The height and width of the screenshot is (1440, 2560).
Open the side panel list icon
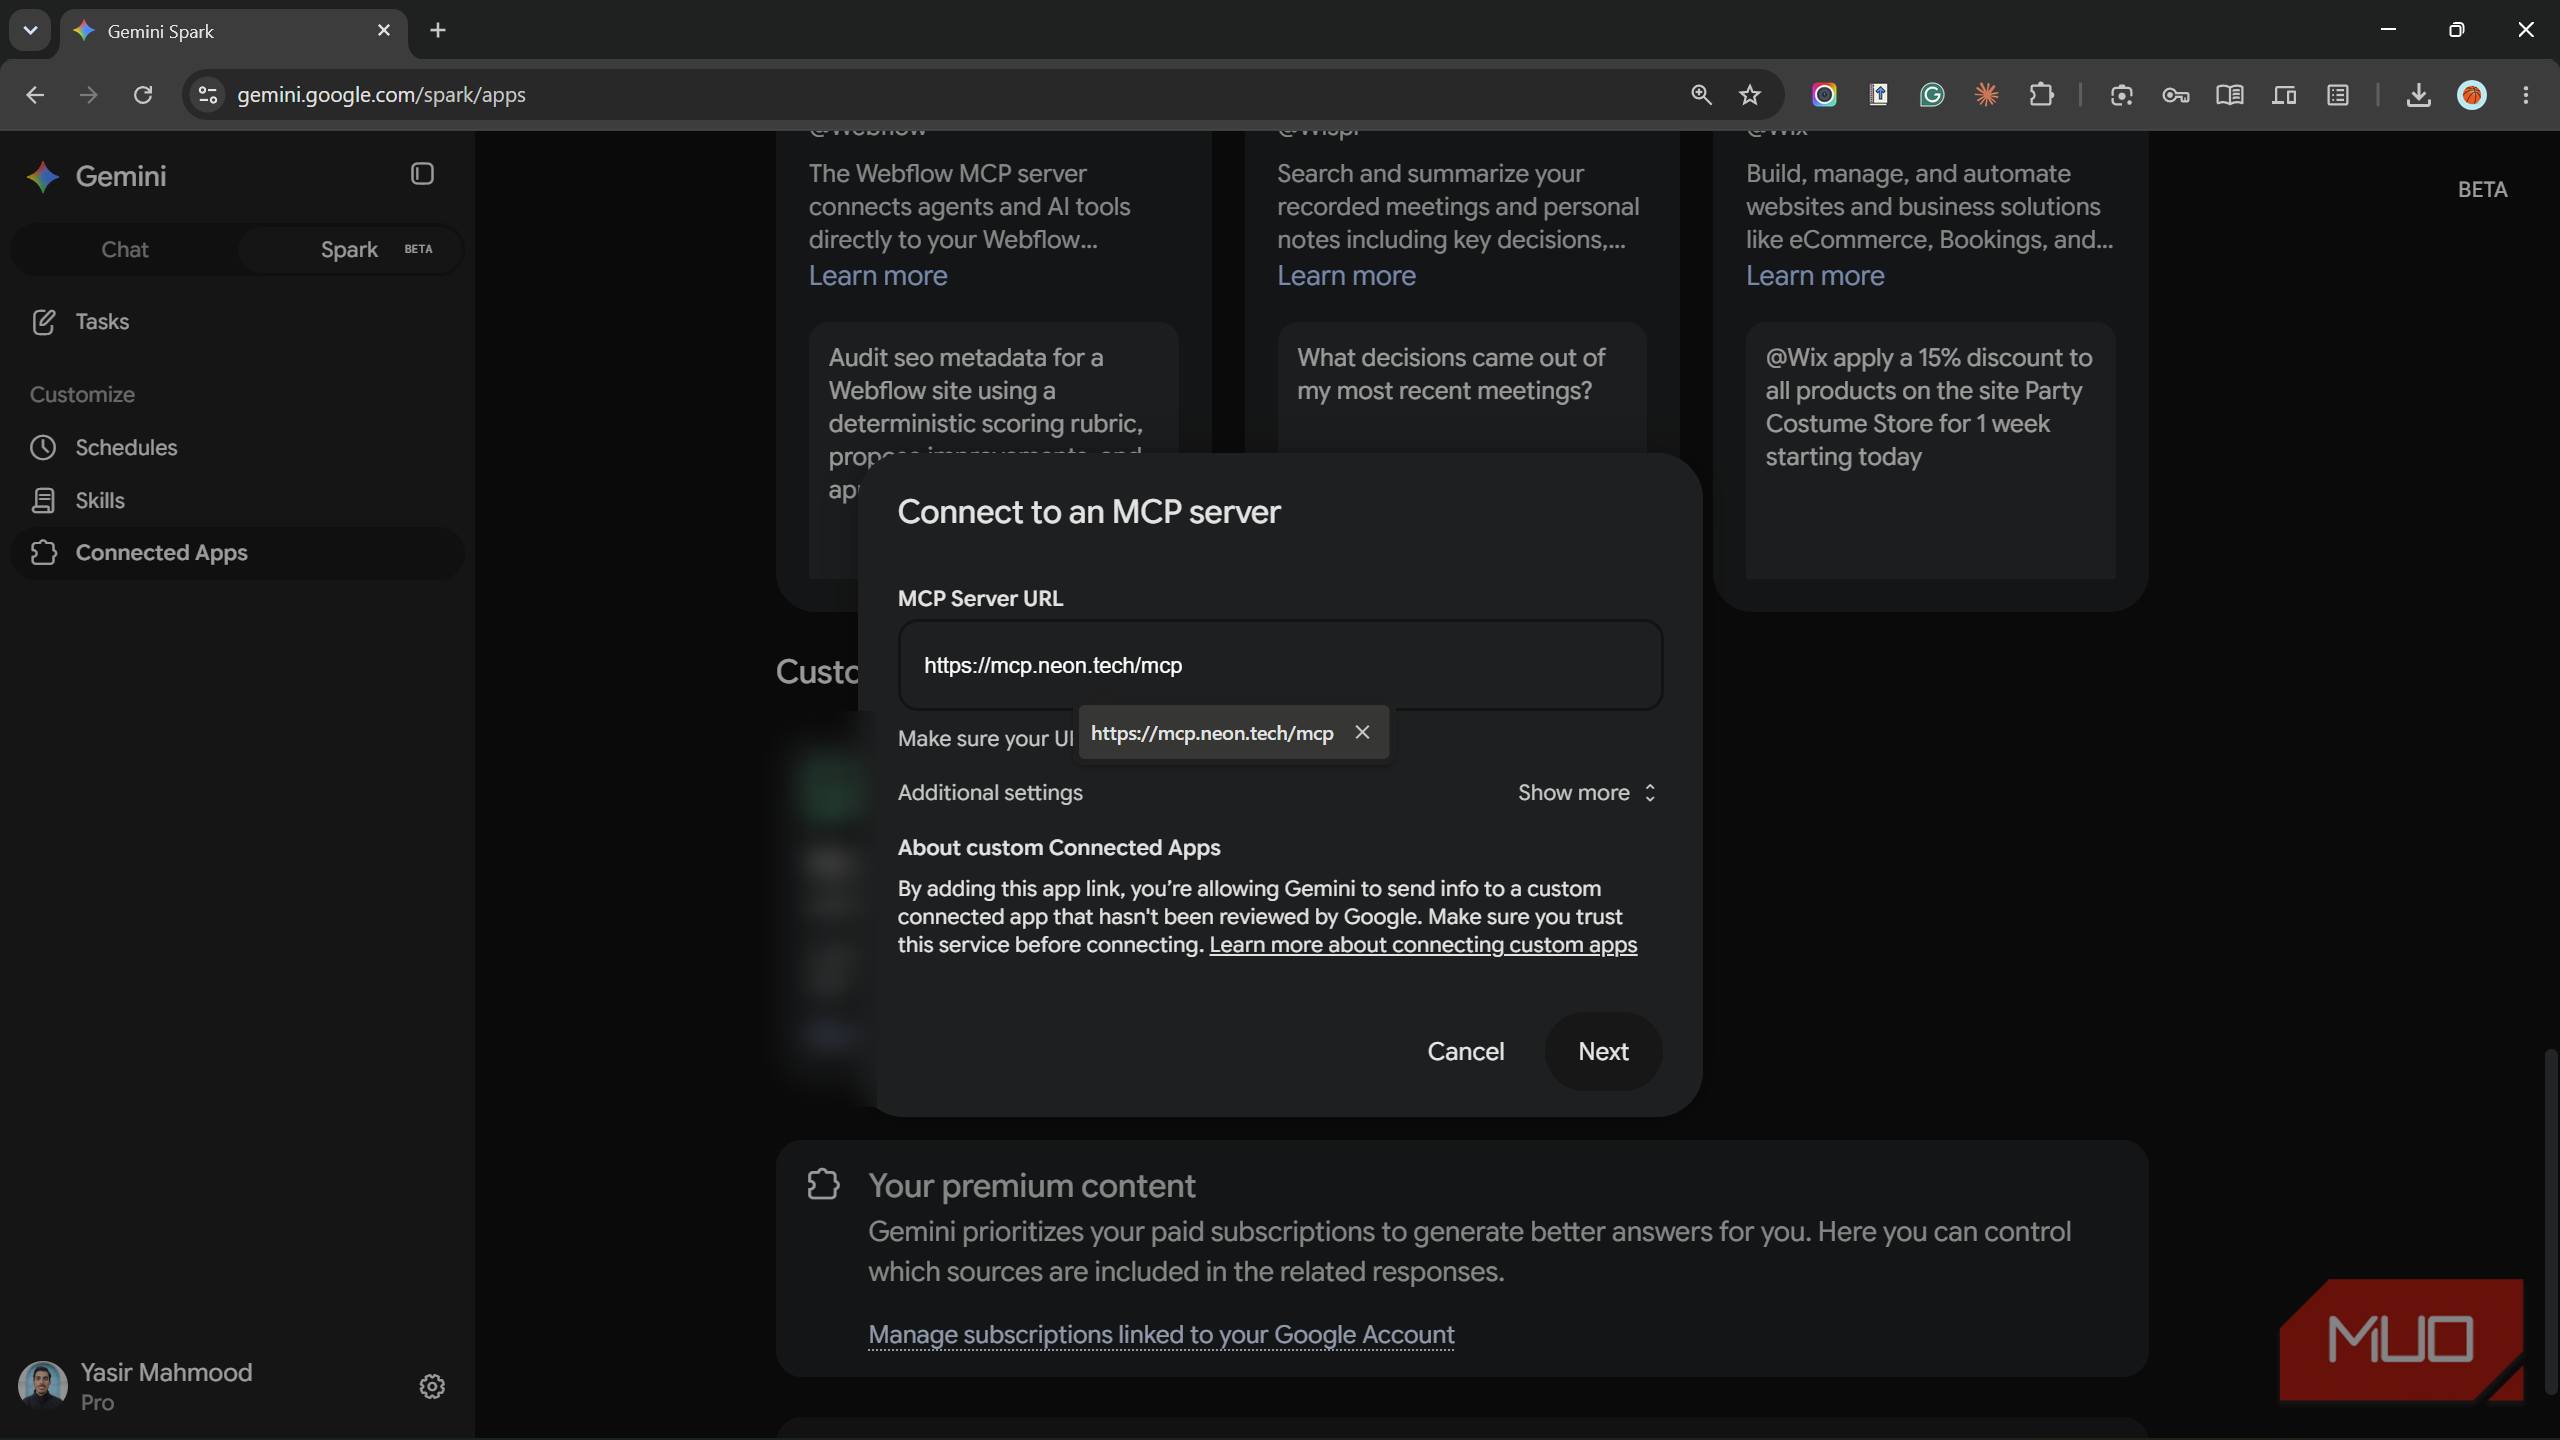[x=2337, y=95]
